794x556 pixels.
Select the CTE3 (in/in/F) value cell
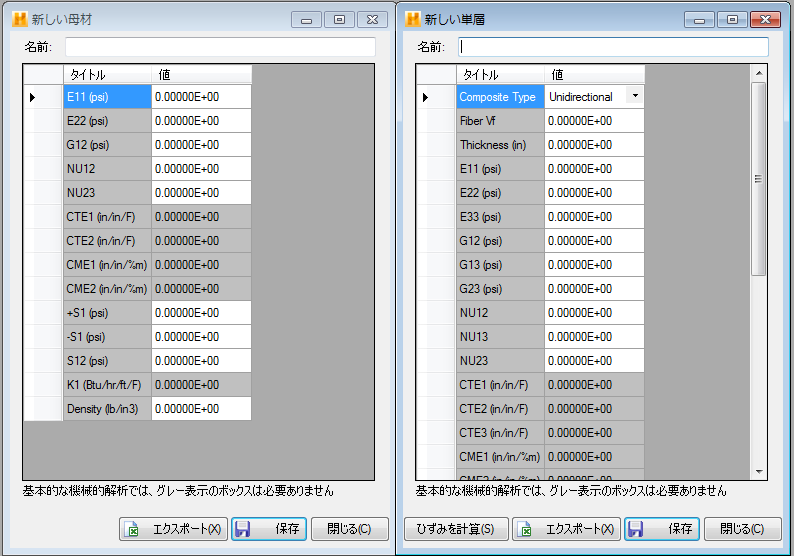point(594,433)
